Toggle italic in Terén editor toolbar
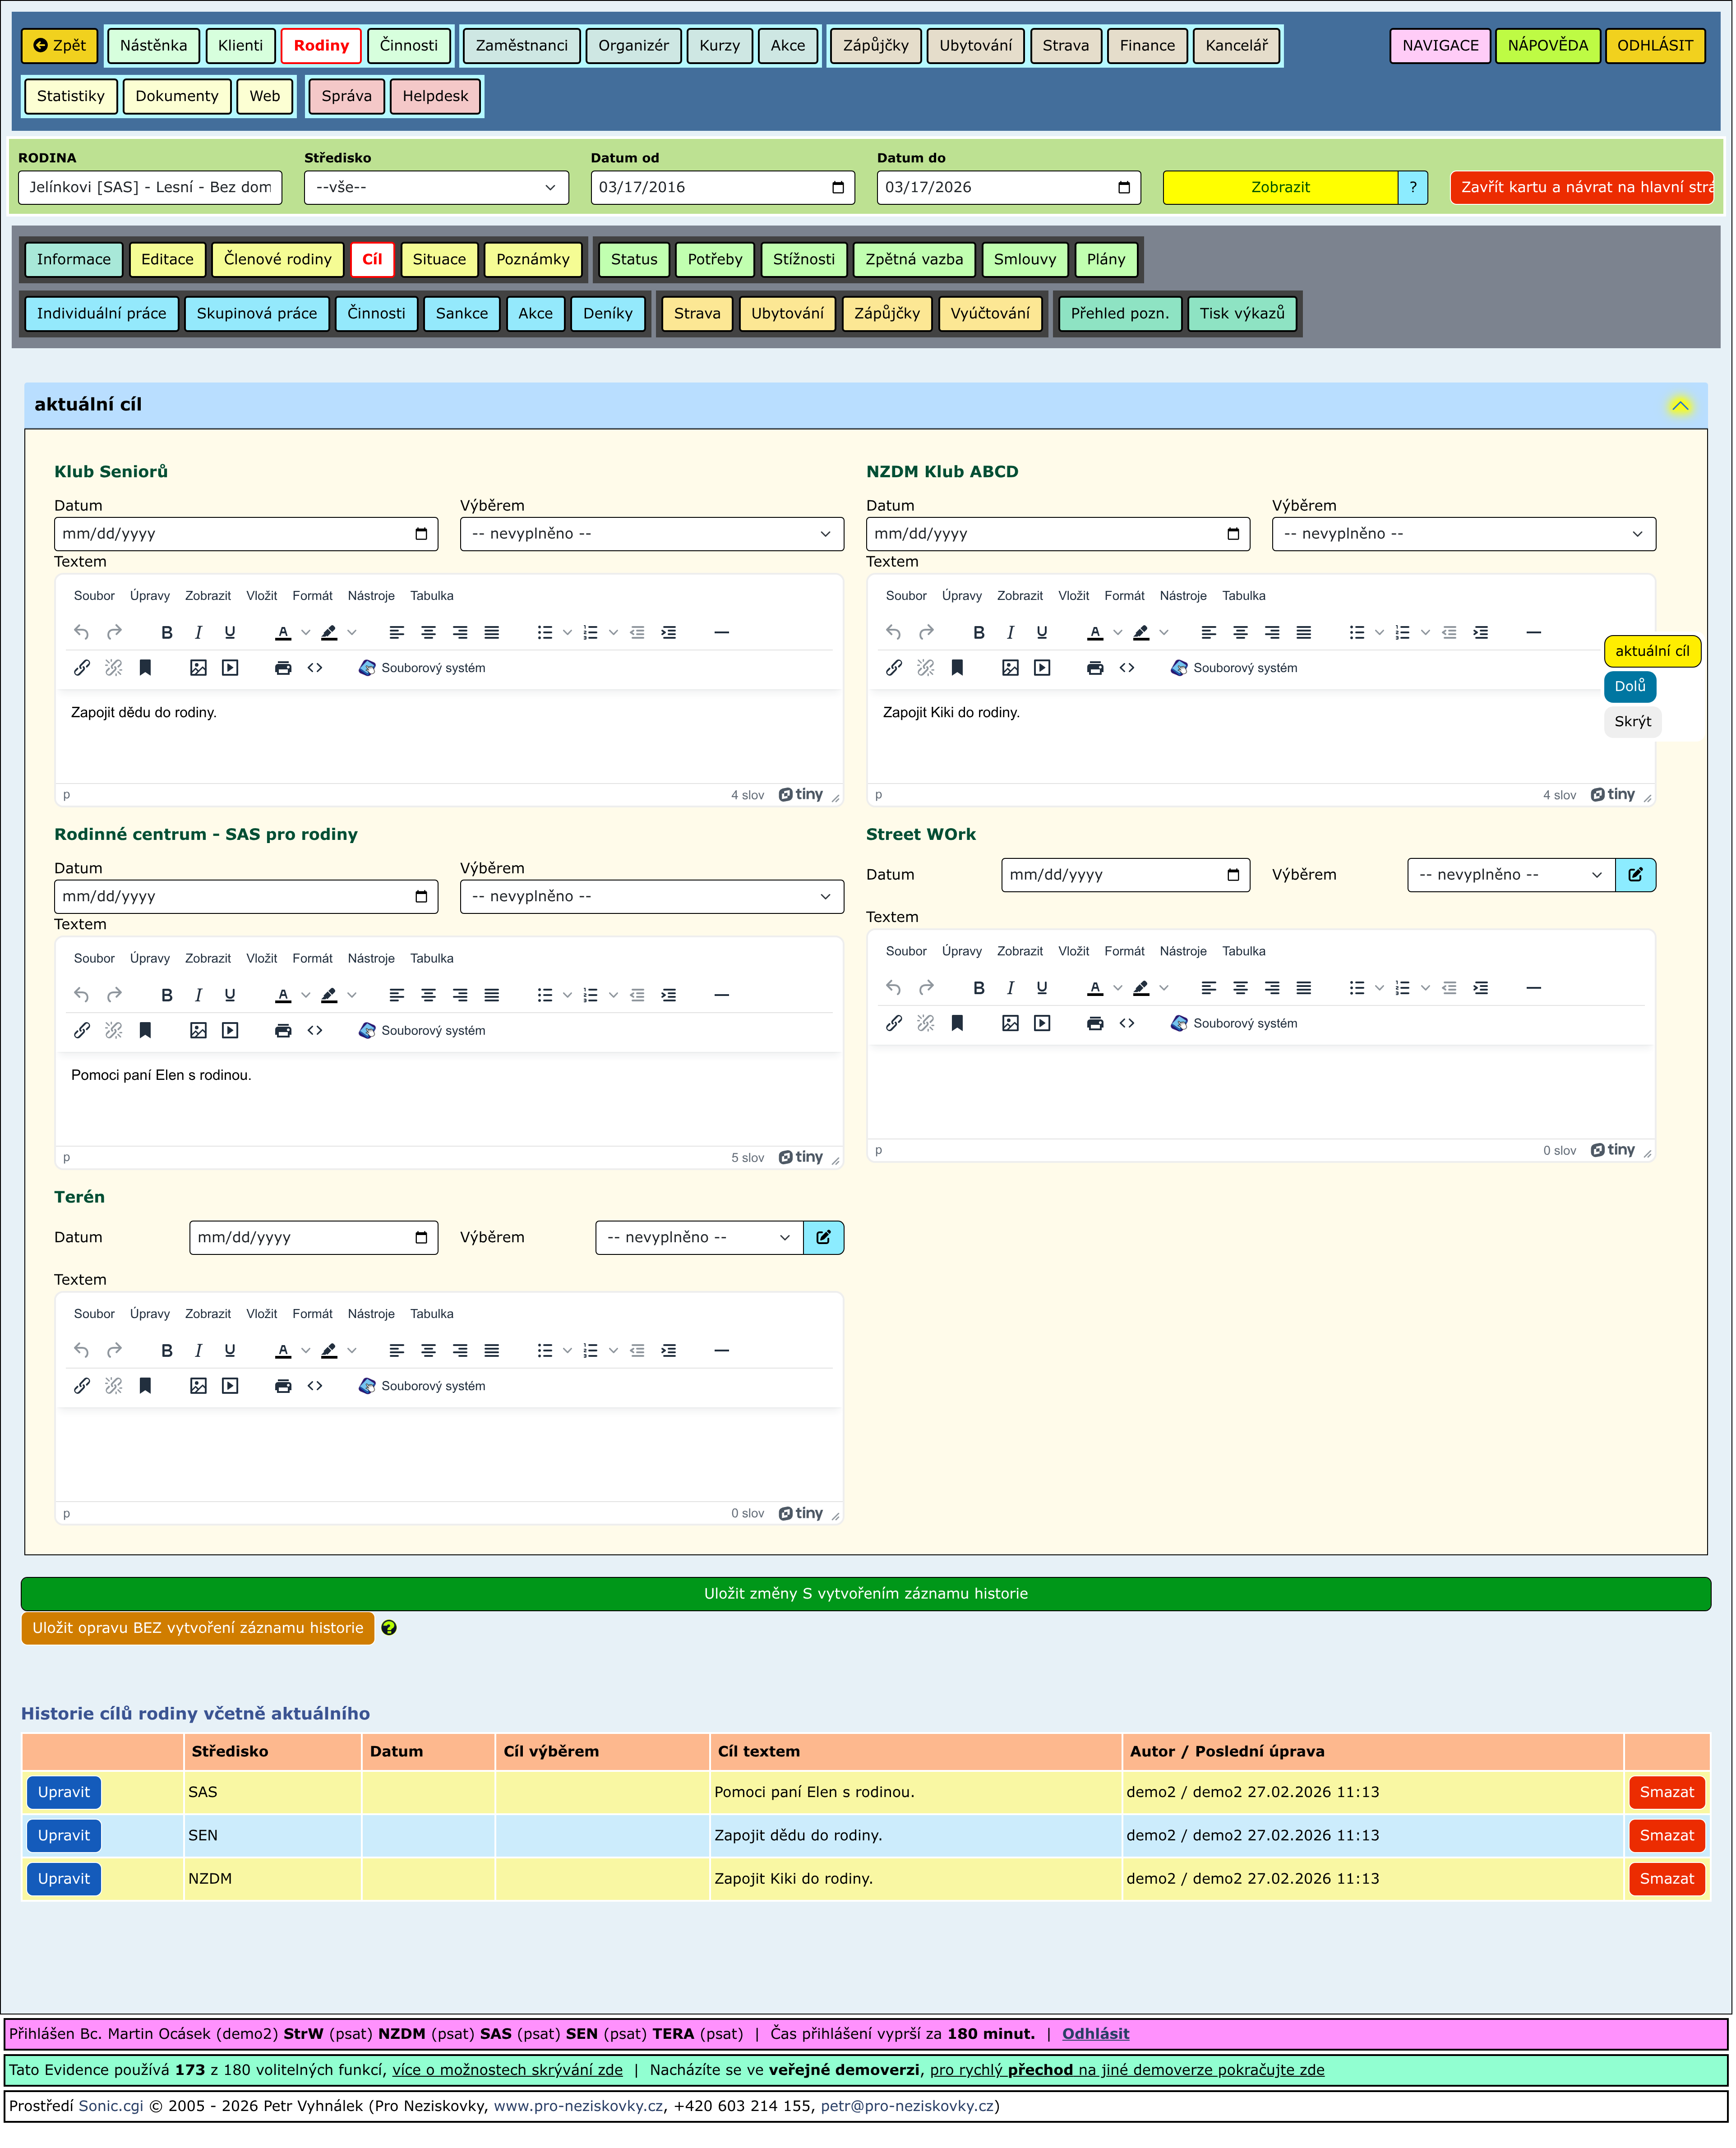This screenshot has height=2148, width=1736. coord(198,1351)
